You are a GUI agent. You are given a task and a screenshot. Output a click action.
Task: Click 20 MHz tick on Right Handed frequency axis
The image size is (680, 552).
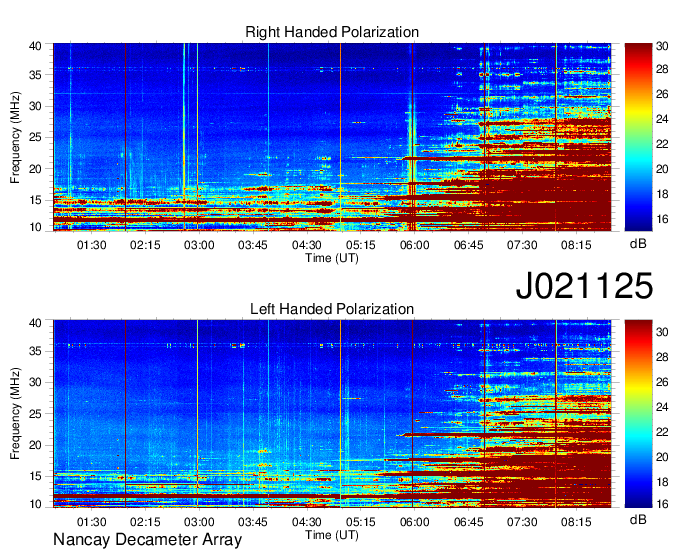click(x=35, y=169)
